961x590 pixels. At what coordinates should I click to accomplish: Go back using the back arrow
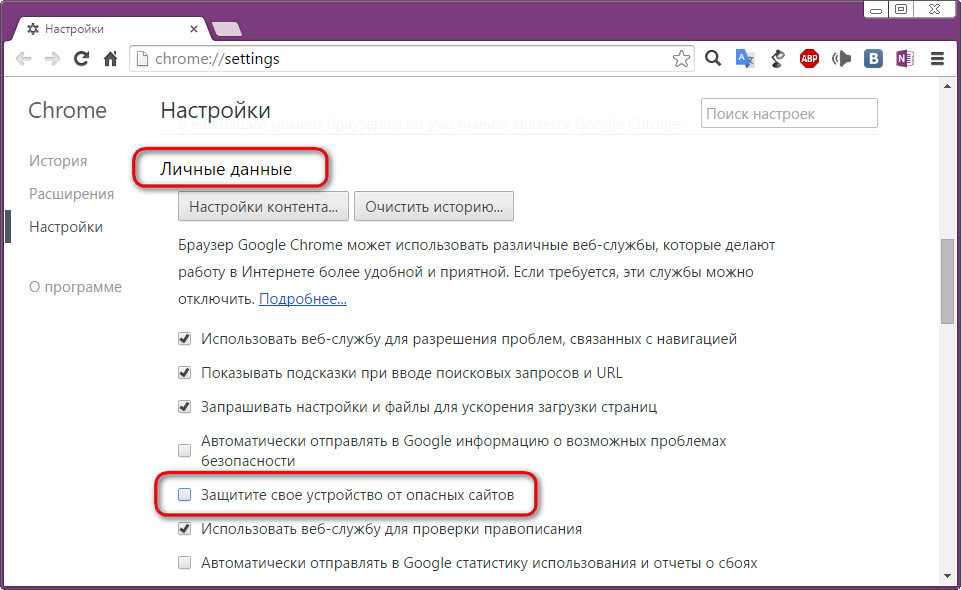pyautogui.click(x=23, y=59)
